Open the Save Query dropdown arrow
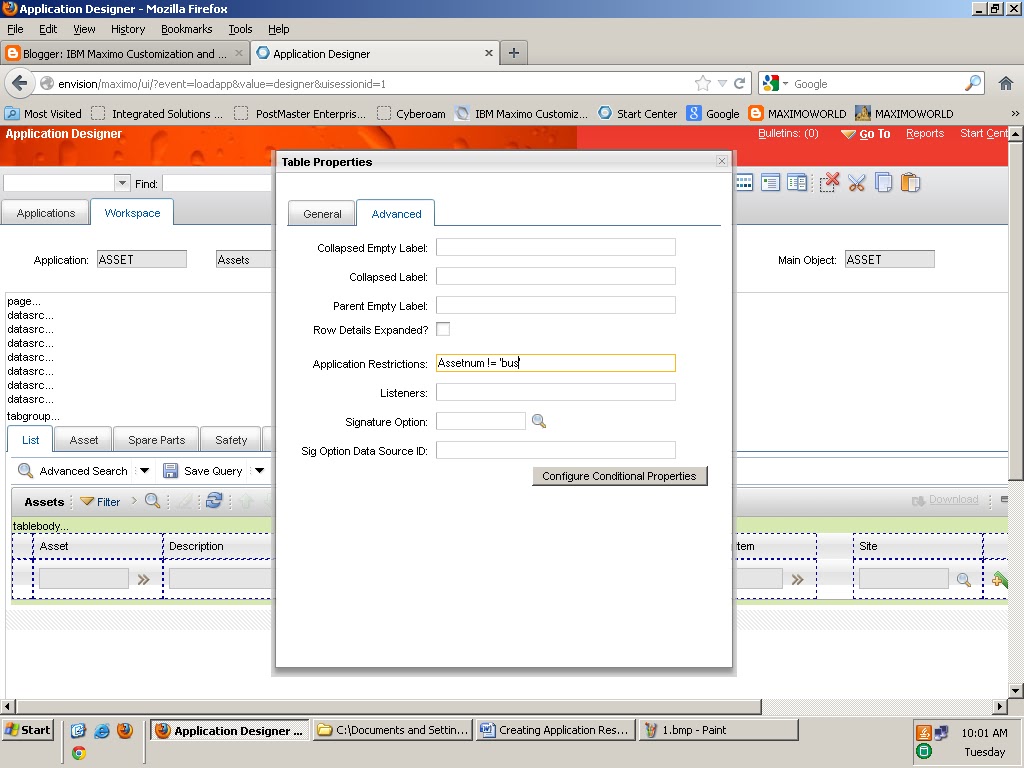Image resolution: width=1024 pixels, height=768 pixels. 259,470
